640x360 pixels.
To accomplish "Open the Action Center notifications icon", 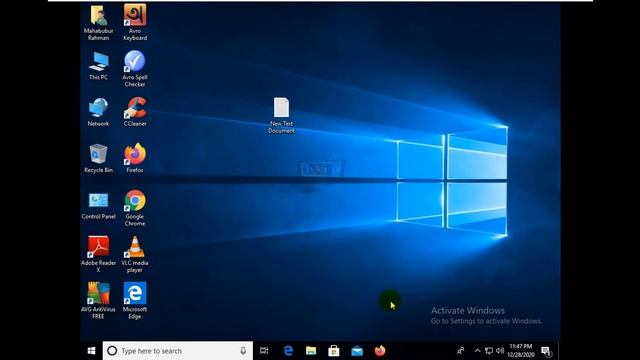I will click(546, 351).
